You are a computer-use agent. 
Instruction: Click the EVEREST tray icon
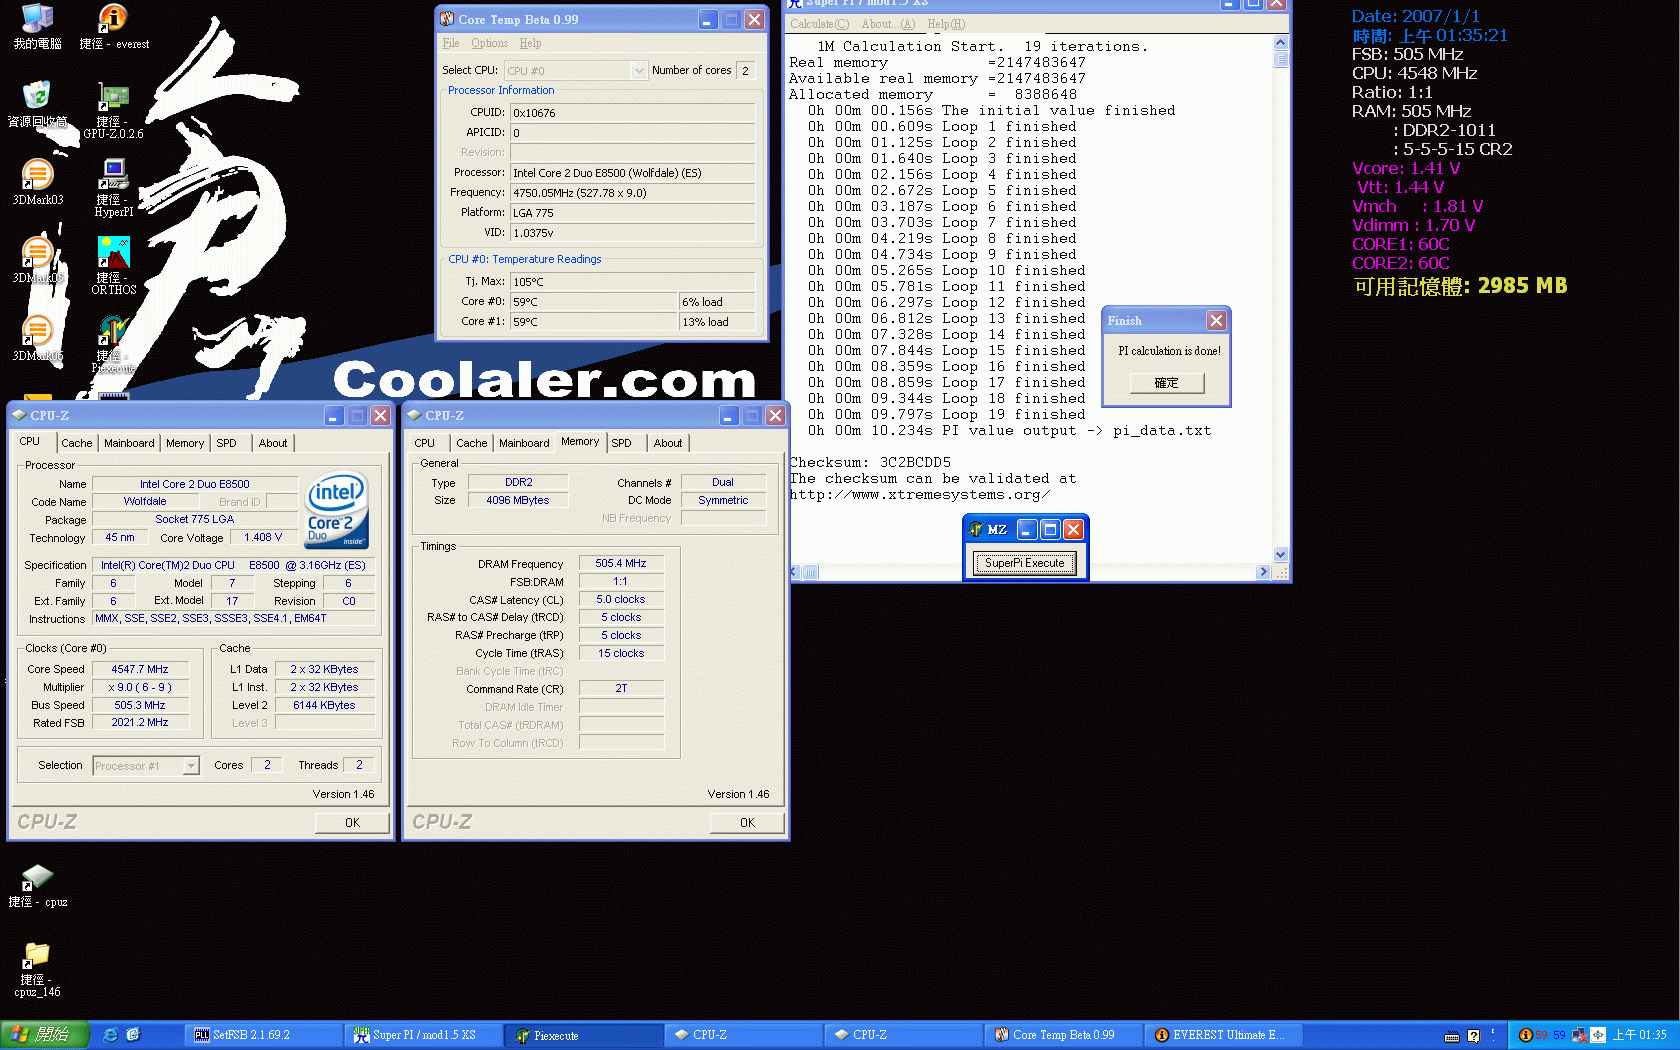pyautogui.click(x=1525, y=1035)
